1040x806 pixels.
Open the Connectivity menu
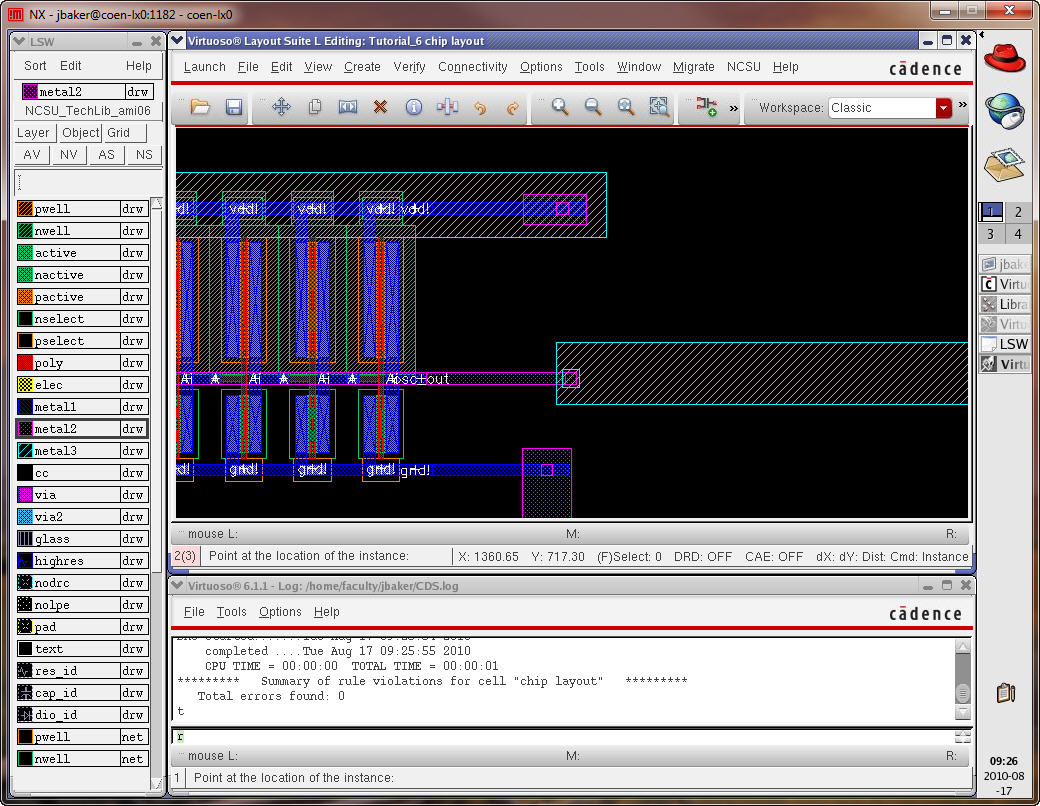click(x=472, y=67)
